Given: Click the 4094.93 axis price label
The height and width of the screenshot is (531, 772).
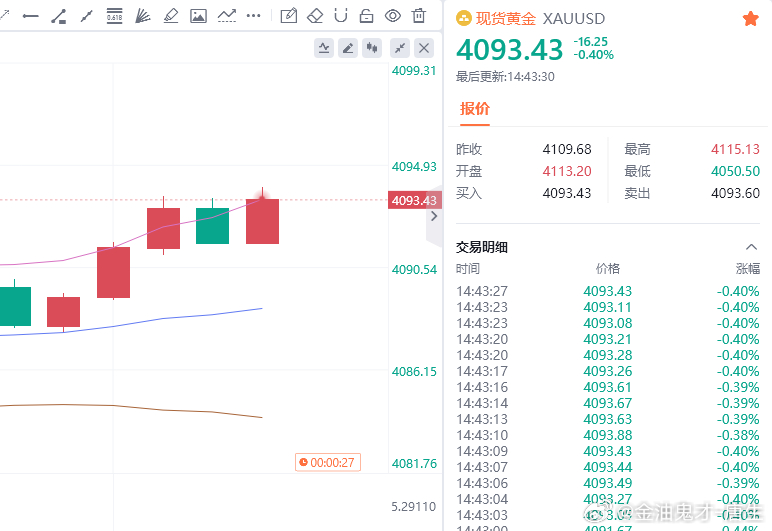Looking at the screenshot, I should [414, 167].
